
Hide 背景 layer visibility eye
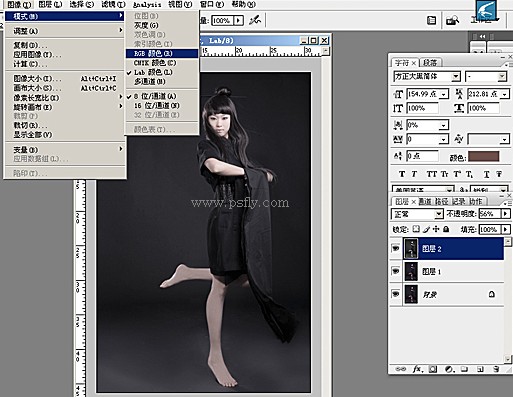click(396, 294)
